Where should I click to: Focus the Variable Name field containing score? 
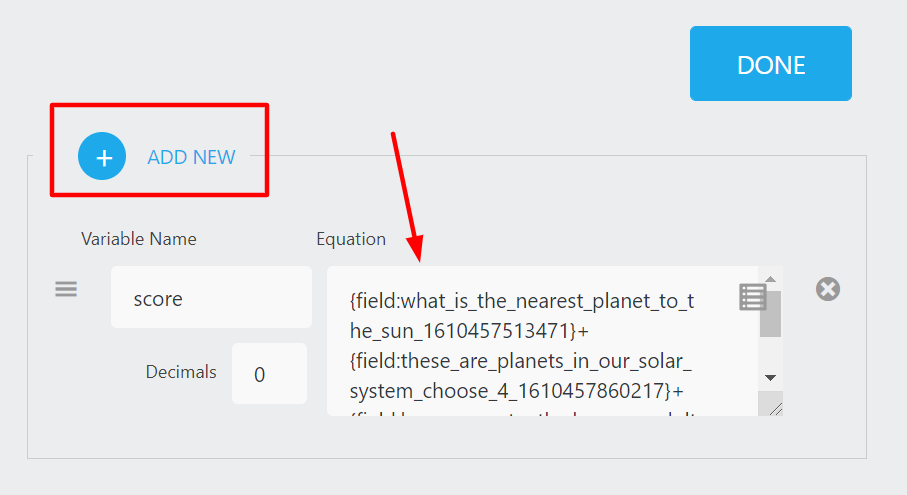point(211,297)
